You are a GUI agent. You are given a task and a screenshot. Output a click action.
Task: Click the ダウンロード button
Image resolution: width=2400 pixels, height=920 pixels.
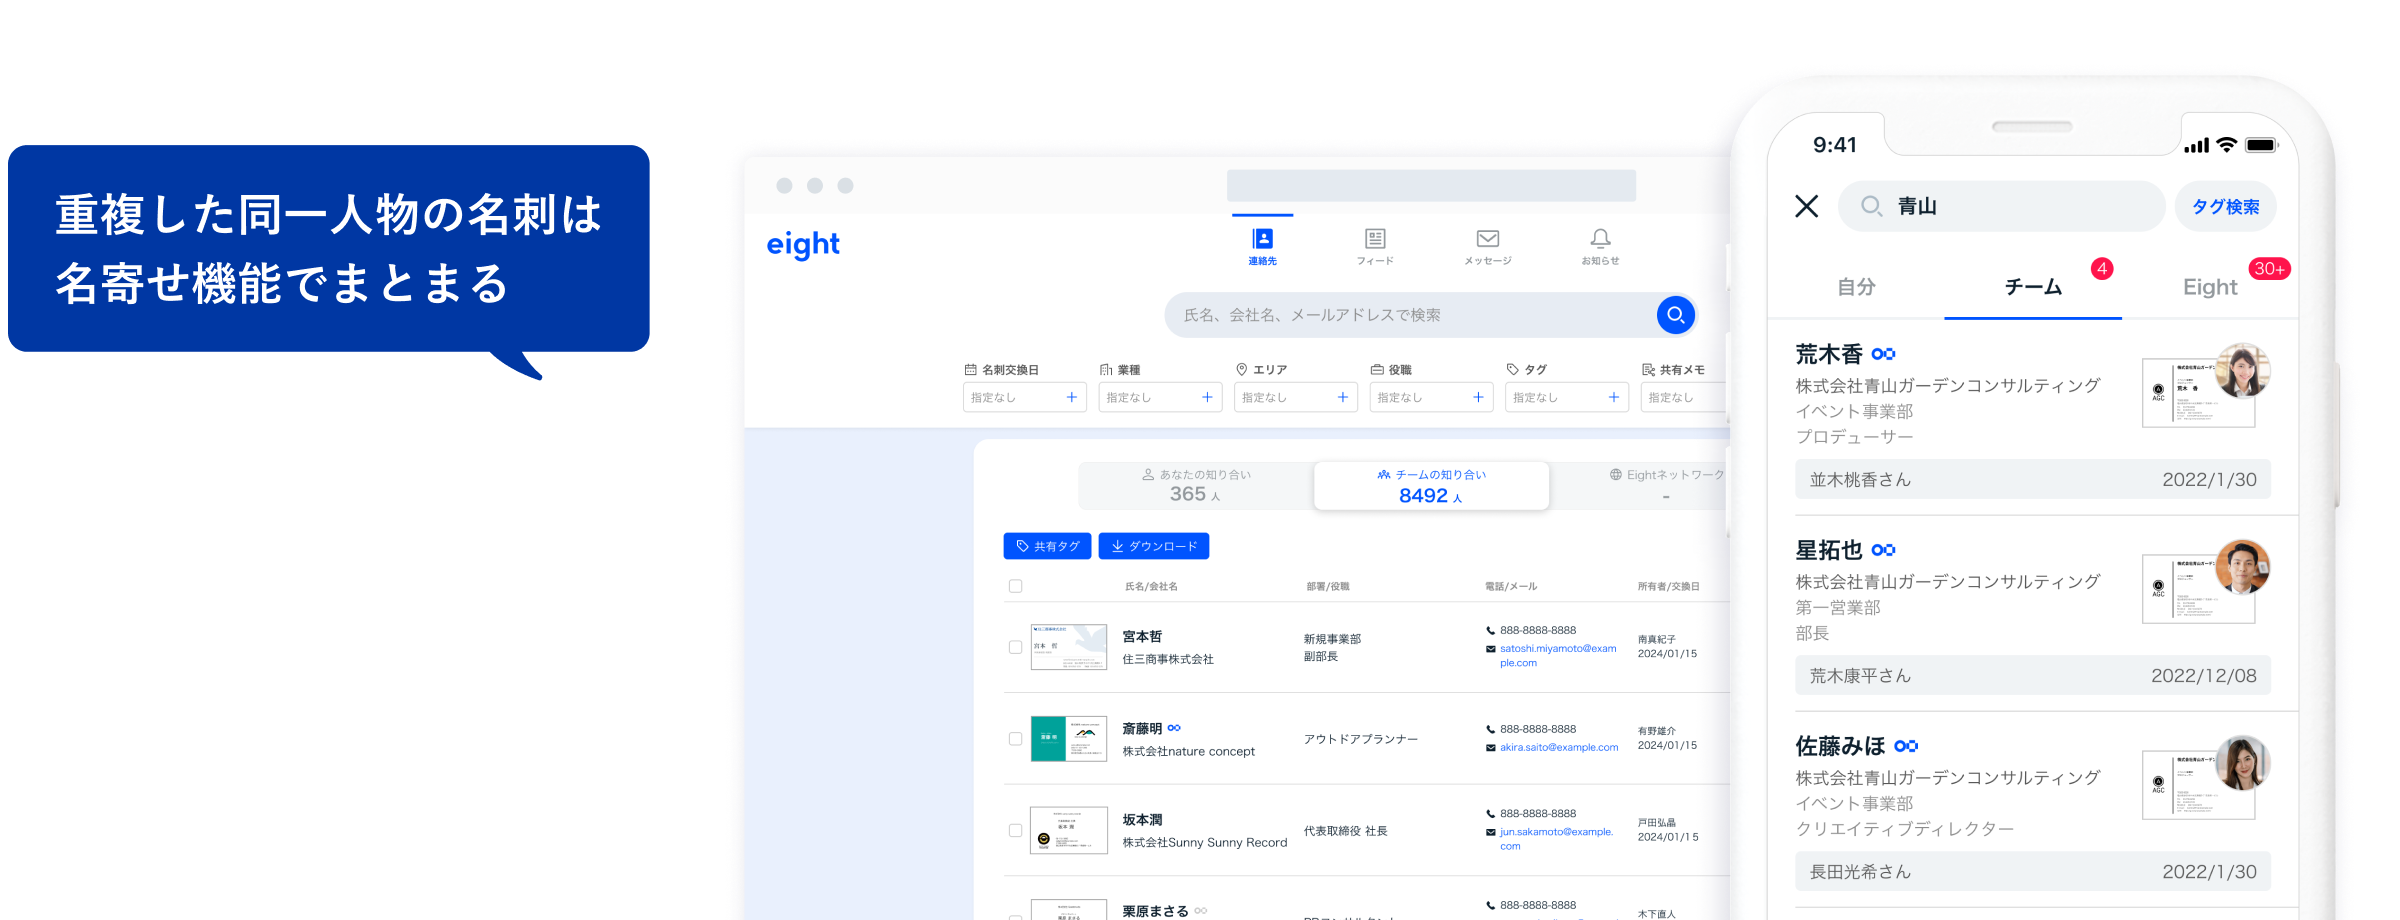click(x=1153, y=546)
